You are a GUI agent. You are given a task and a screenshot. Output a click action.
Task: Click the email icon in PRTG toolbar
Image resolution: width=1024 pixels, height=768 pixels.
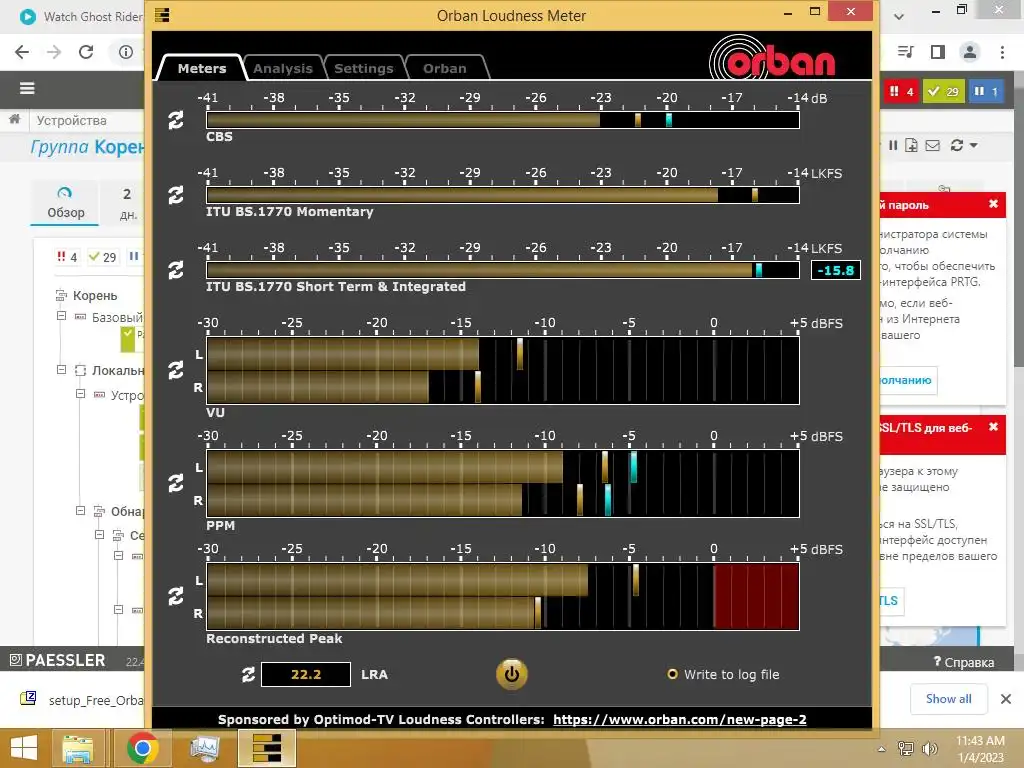(933, 146)
